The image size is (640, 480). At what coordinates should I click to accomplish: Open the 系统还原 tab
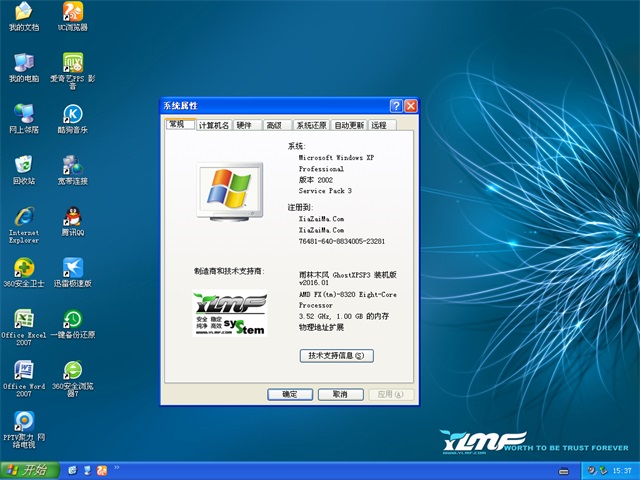point(311,125)
